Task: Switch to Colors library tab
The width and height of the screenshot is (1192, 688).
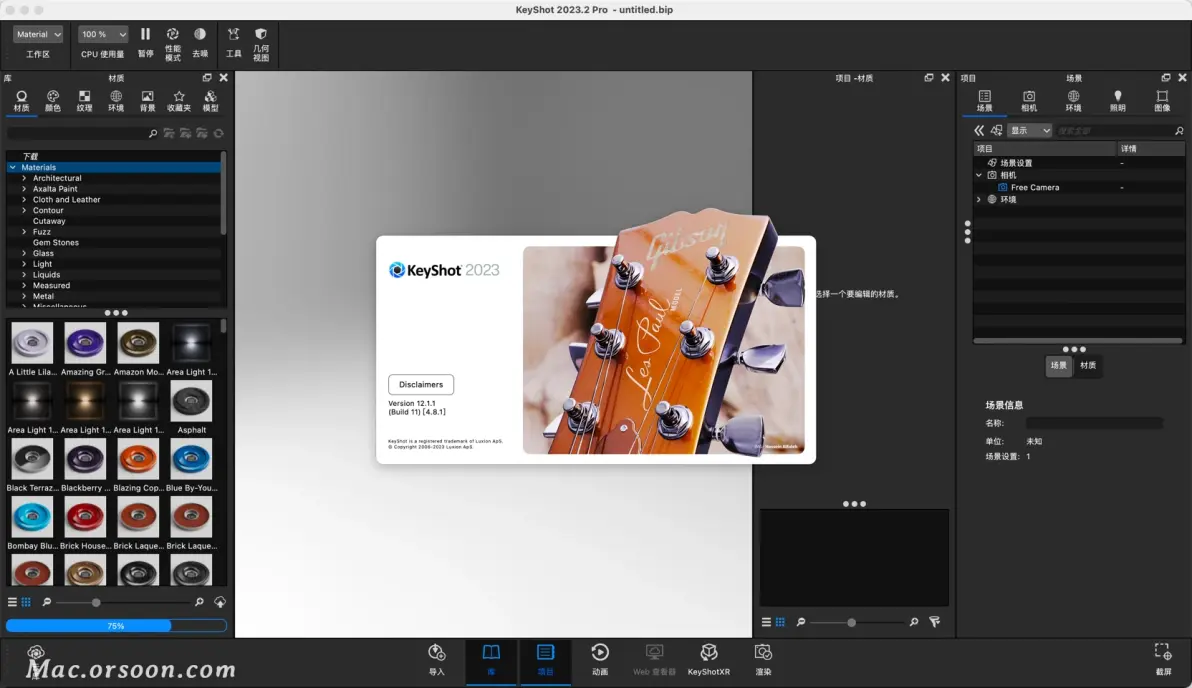Action: [x=52, y=101]
